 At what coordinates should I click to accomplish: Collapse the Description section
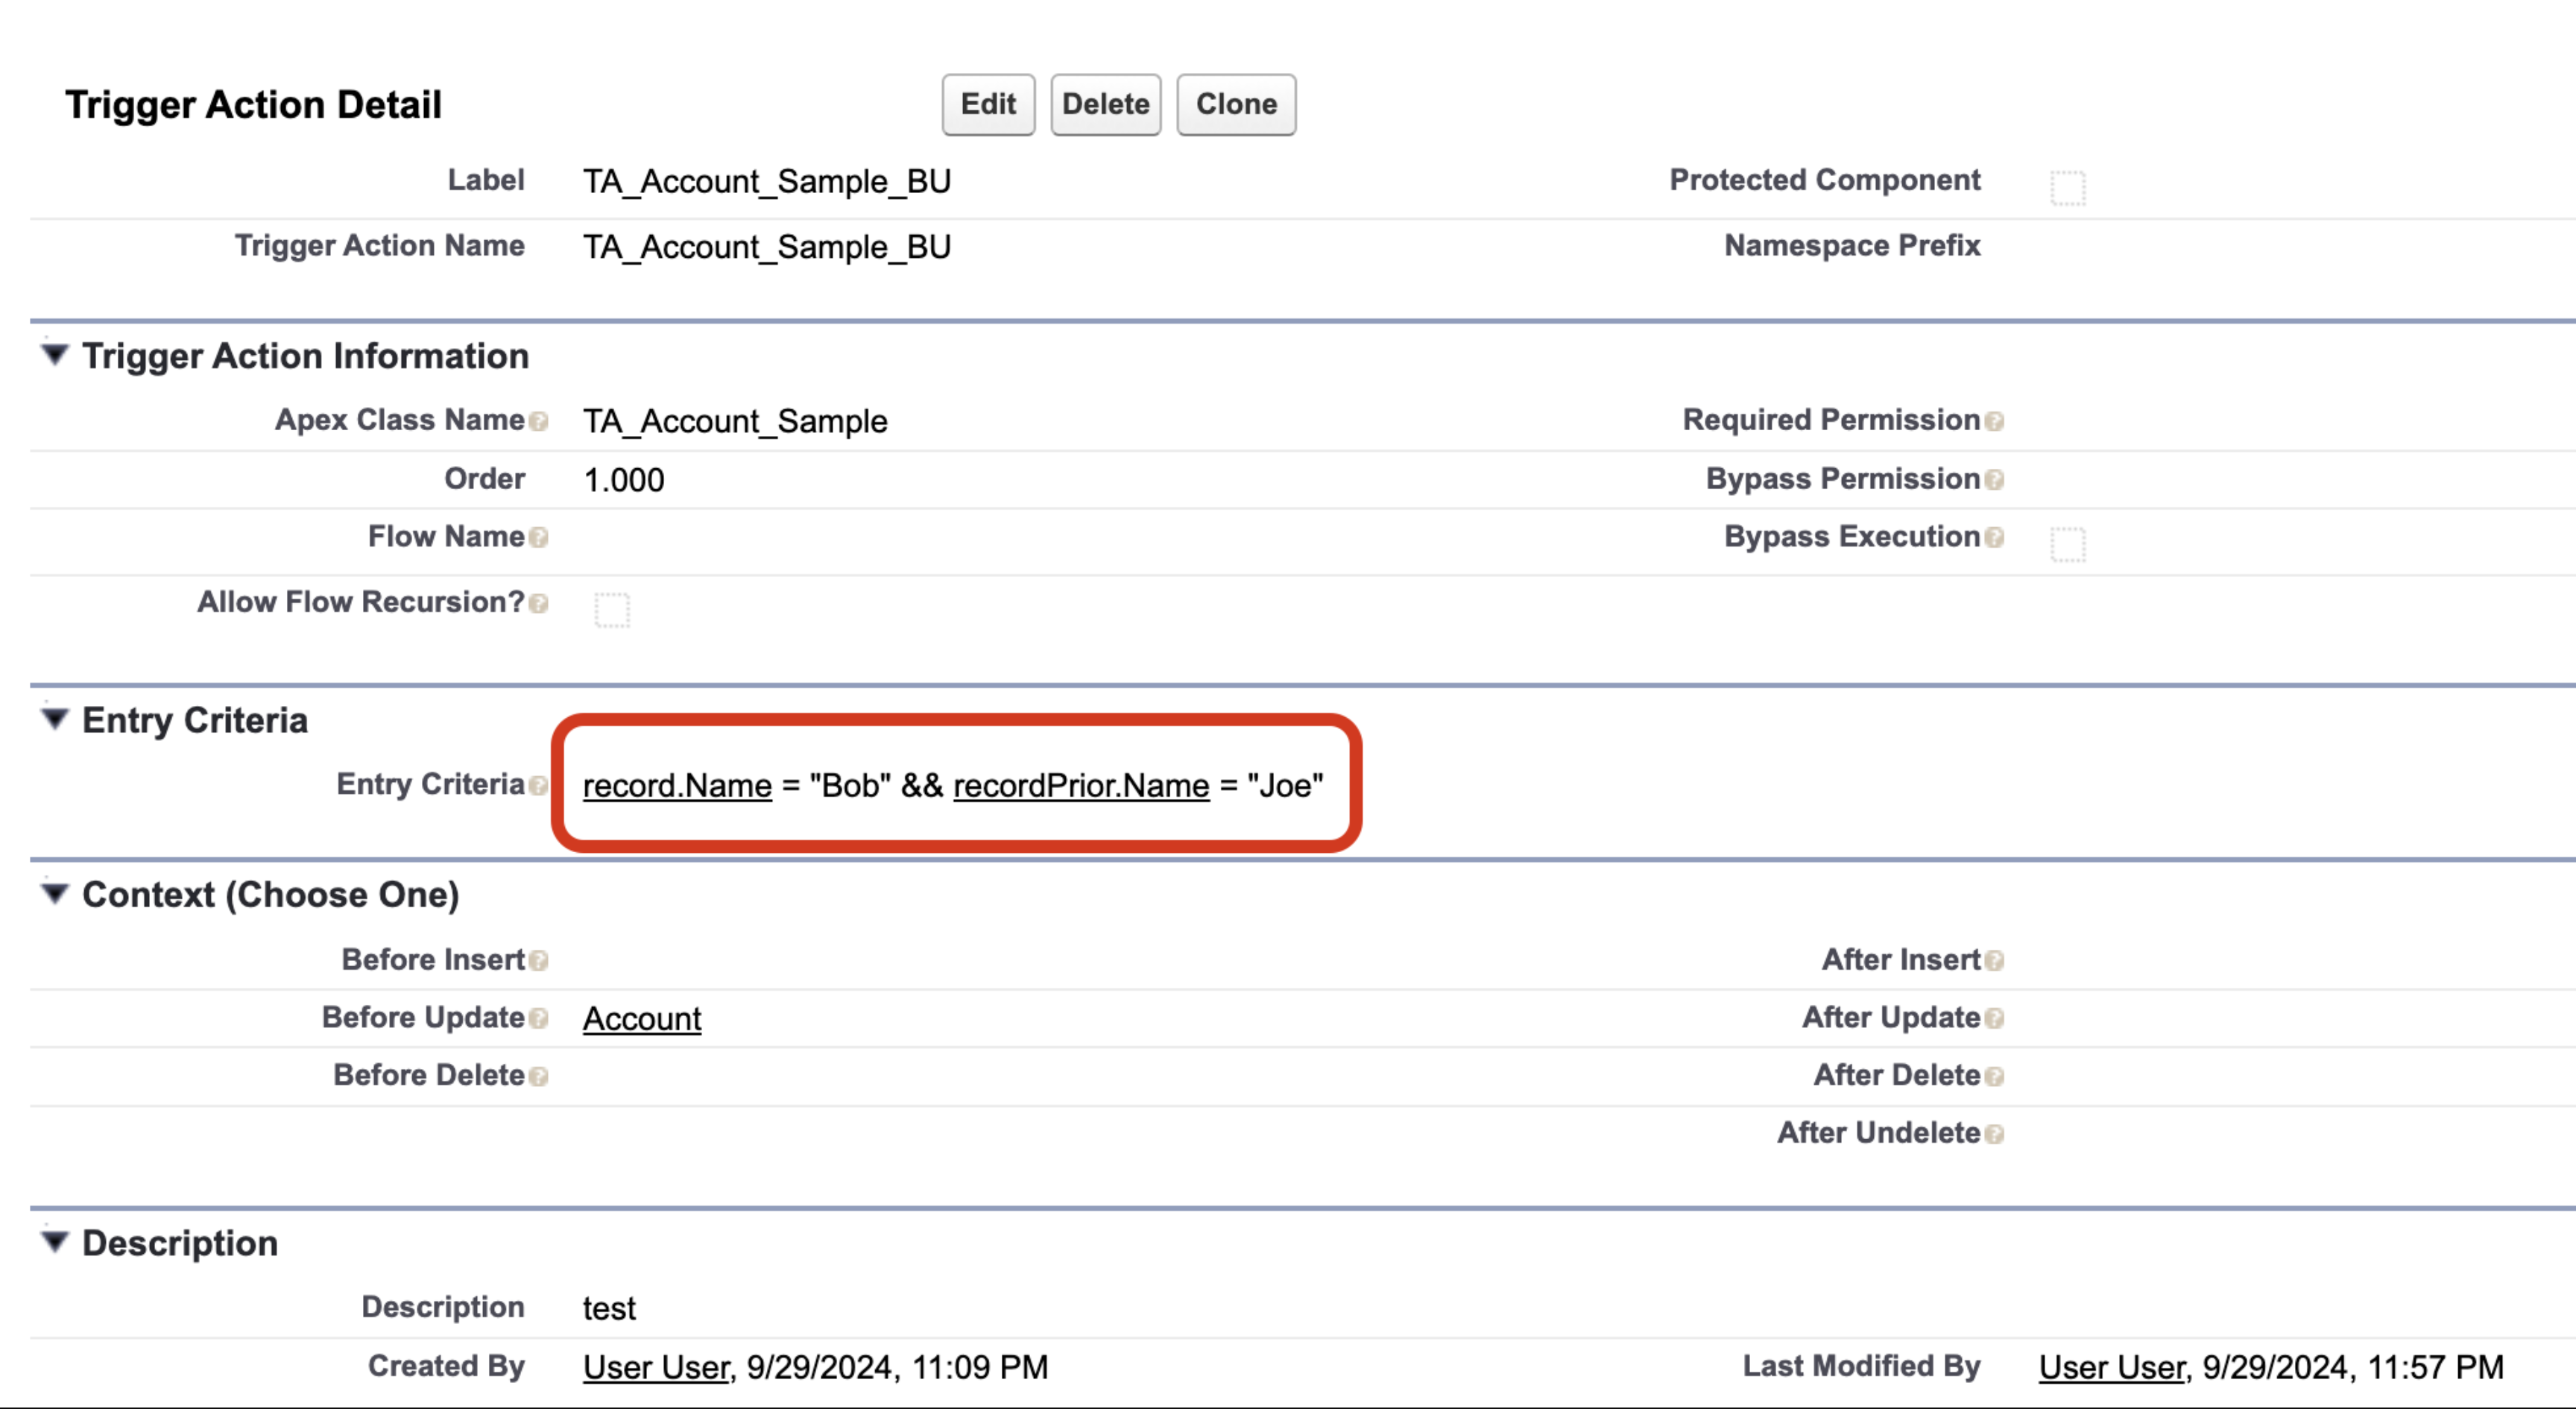[55, 1242]
